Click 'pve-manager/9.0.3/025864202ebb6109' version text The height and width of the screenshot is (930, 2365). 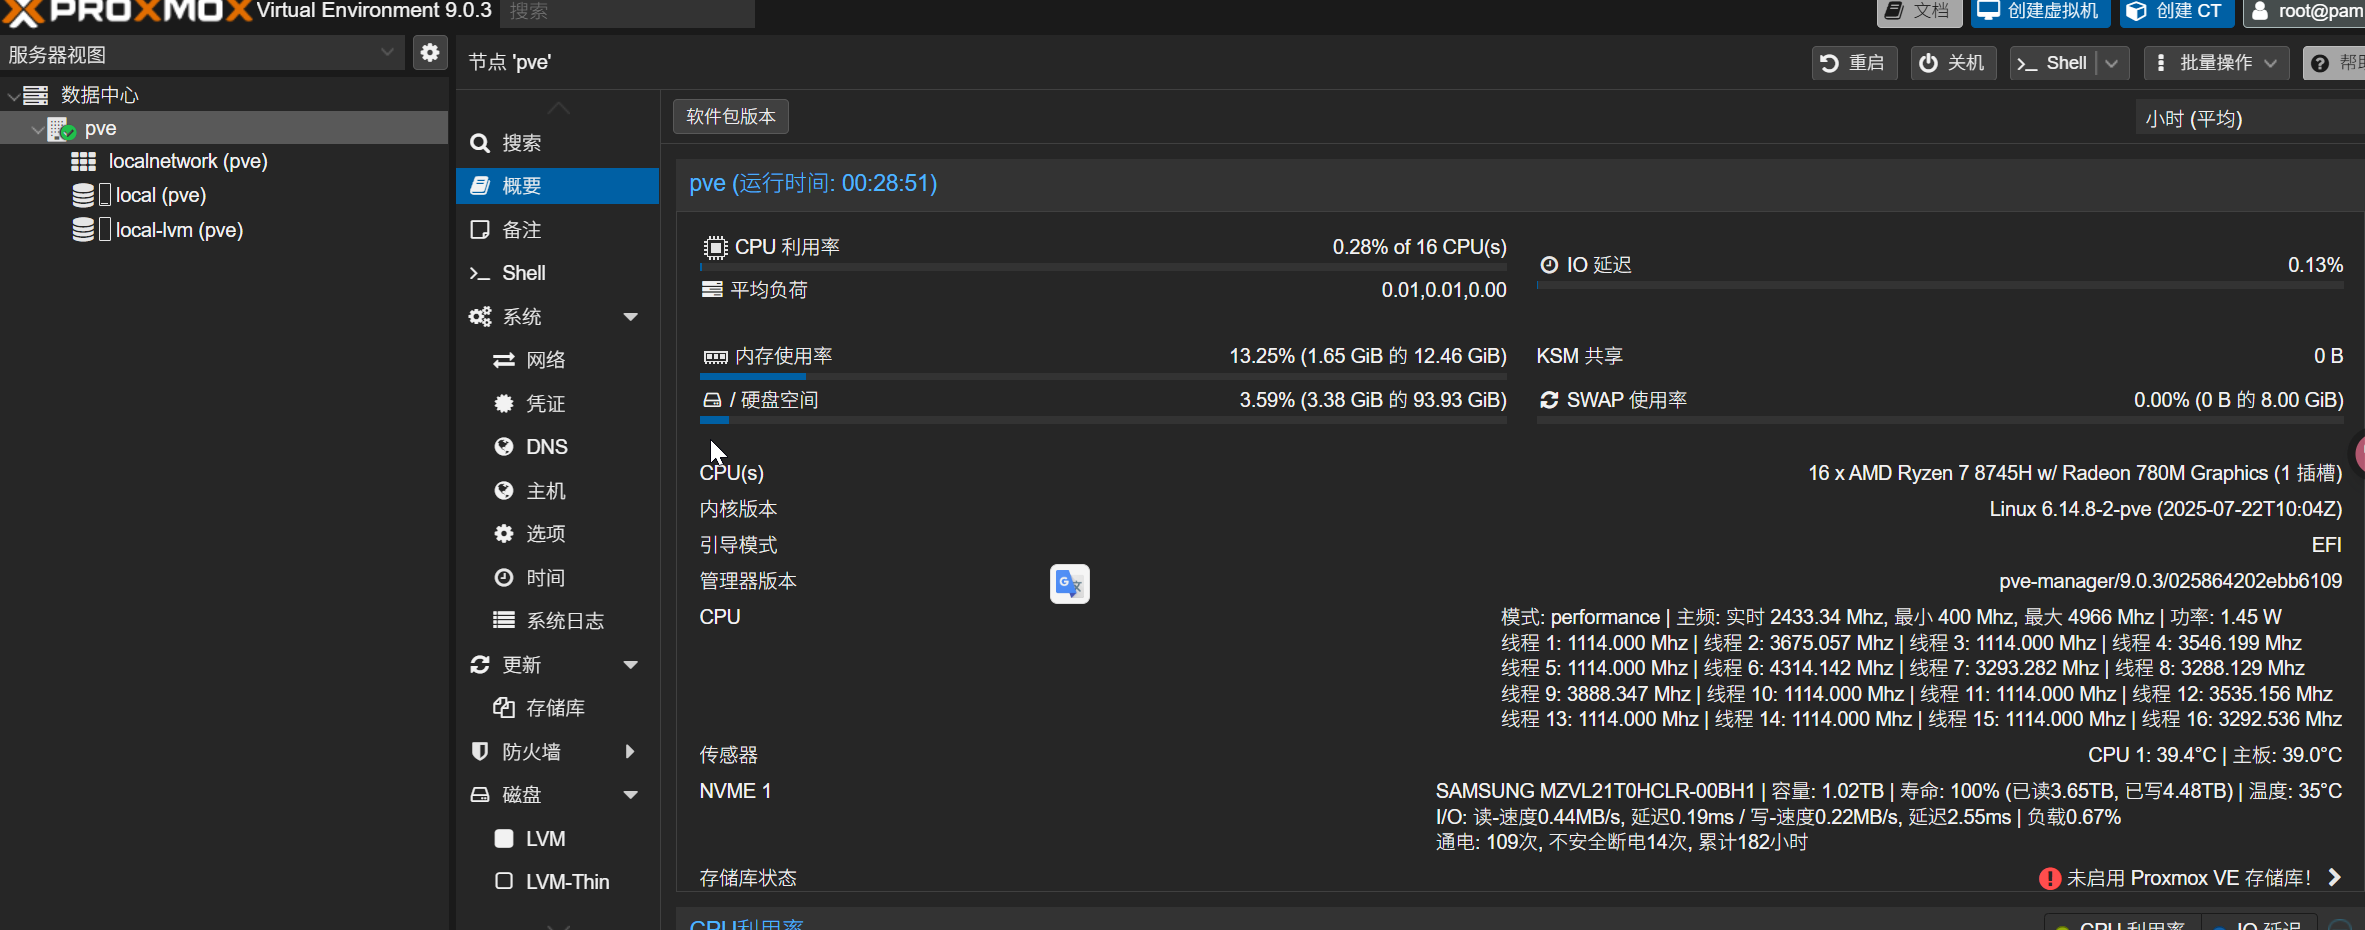(2170, 581)
